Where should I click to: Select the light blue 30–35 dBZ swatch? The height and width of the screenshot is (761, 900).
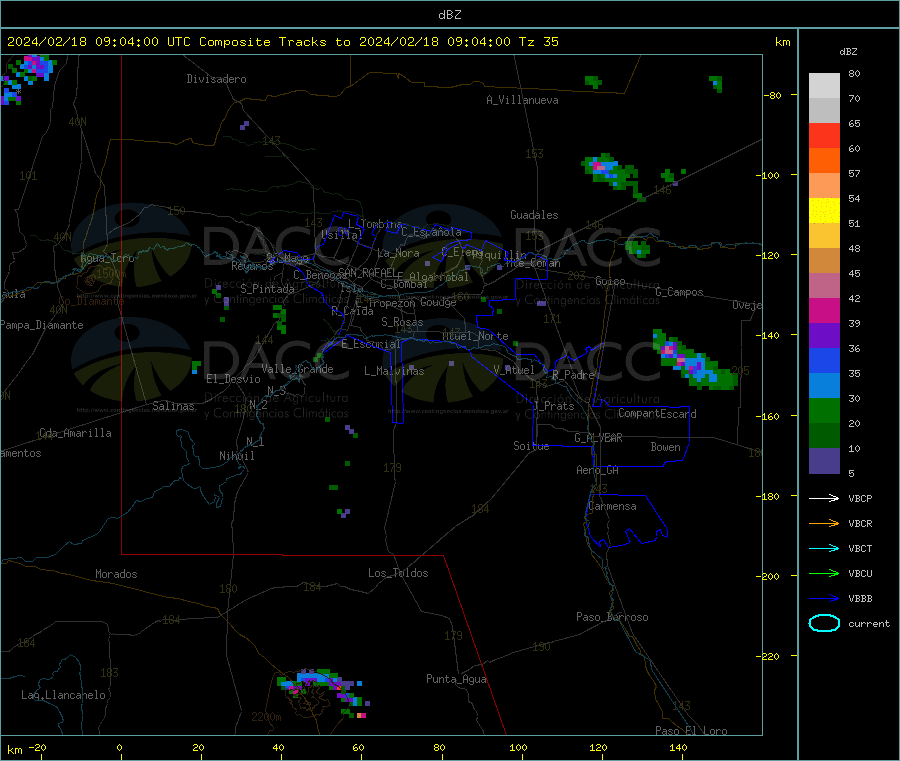point(824,386)
